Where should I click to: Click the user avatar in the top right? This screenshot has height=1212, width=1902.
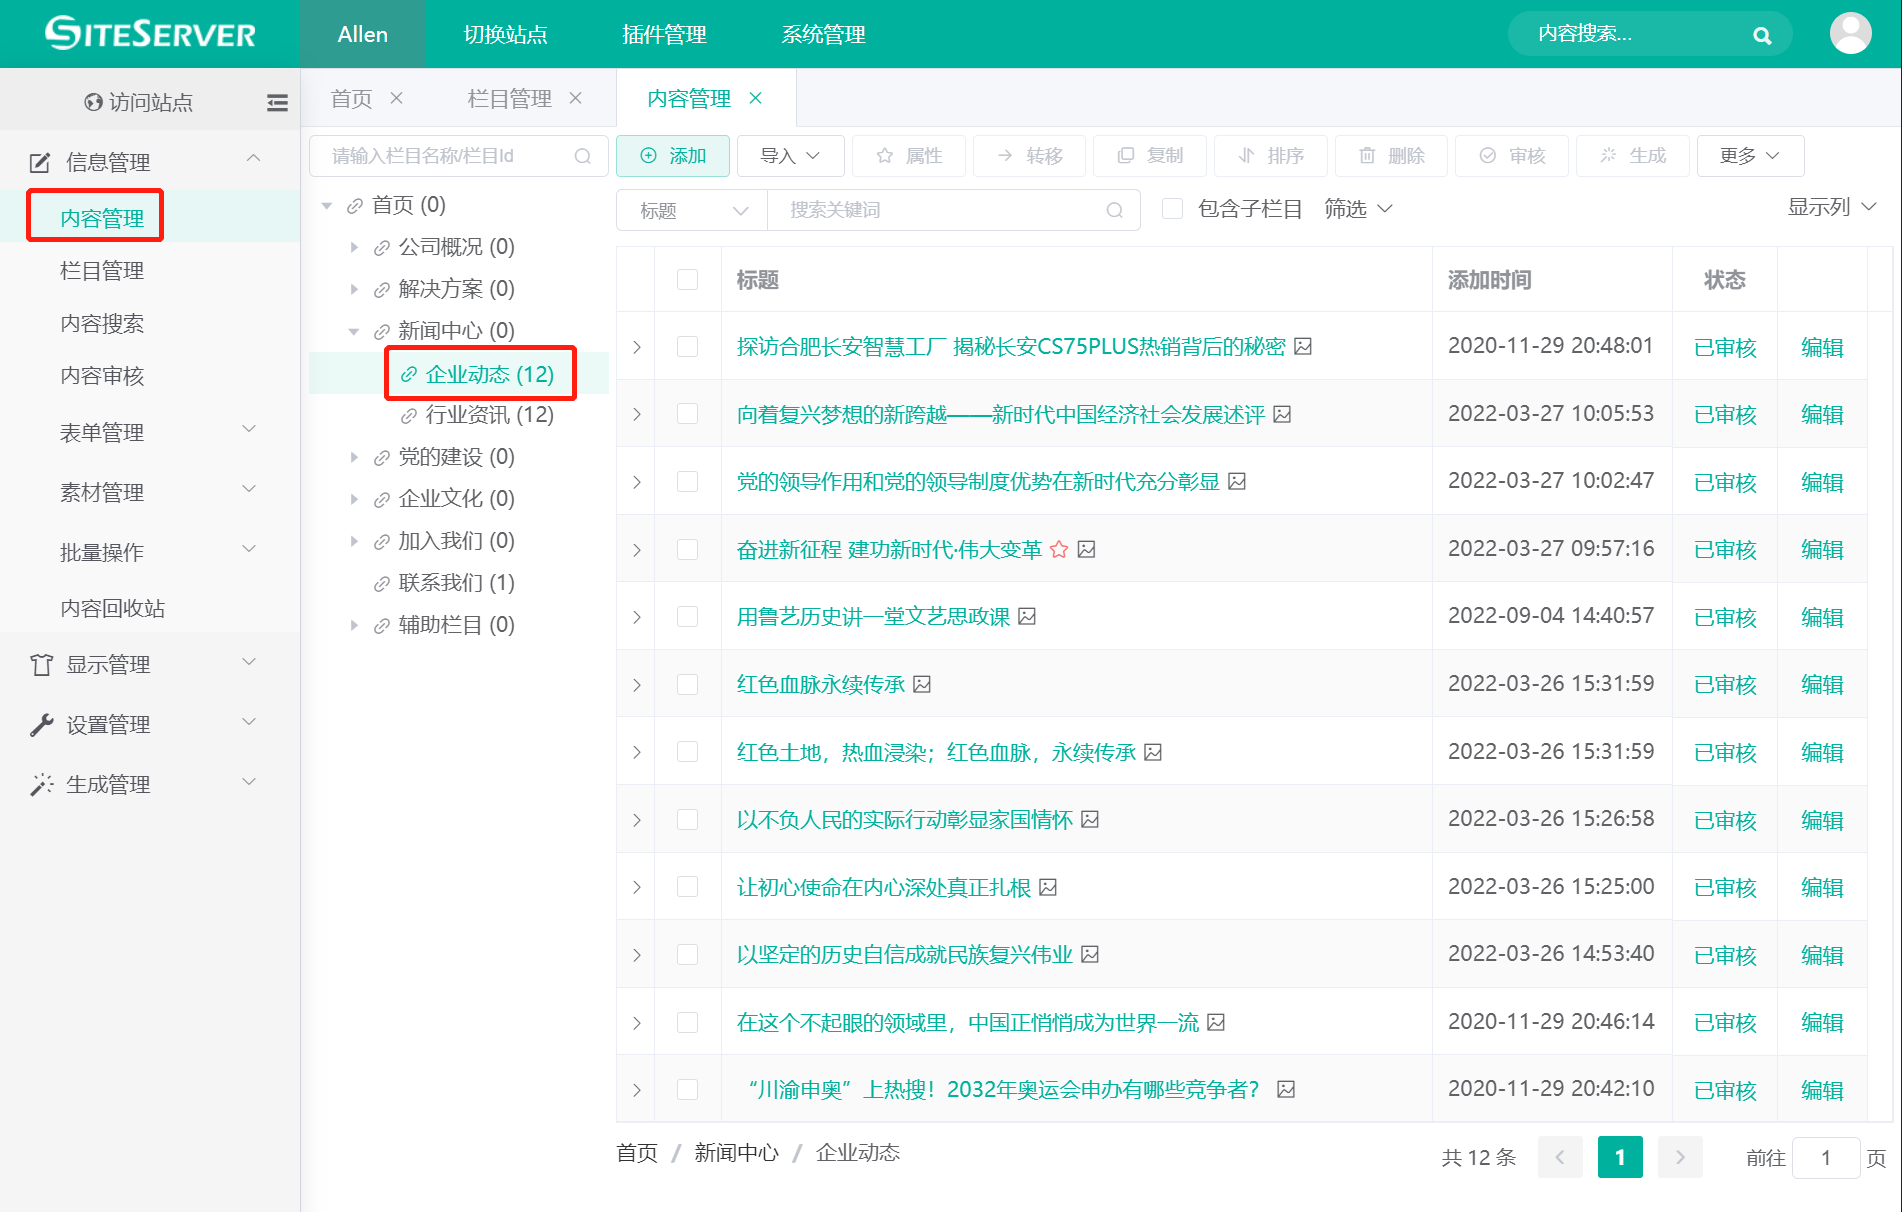click(1851, 33)
